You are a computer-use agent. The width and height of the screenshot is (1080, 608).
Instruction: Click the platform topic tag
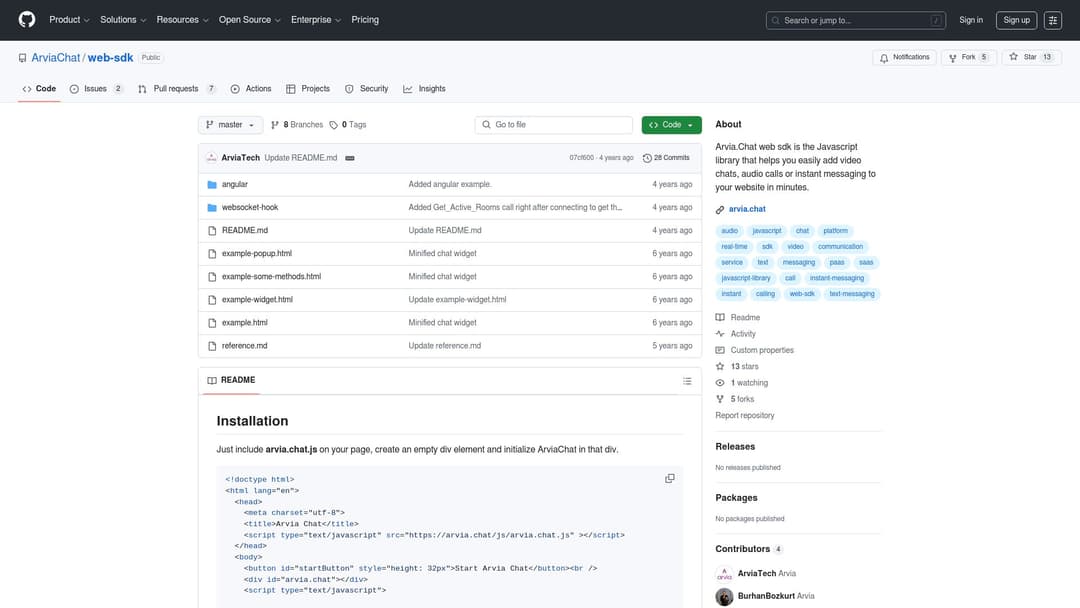(835, 231)
